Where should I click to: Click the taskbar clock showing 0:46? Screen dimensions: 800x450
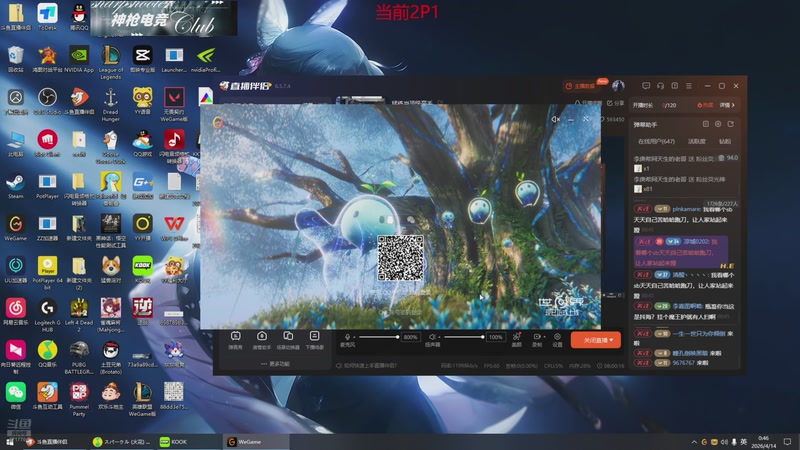(763, 442)
